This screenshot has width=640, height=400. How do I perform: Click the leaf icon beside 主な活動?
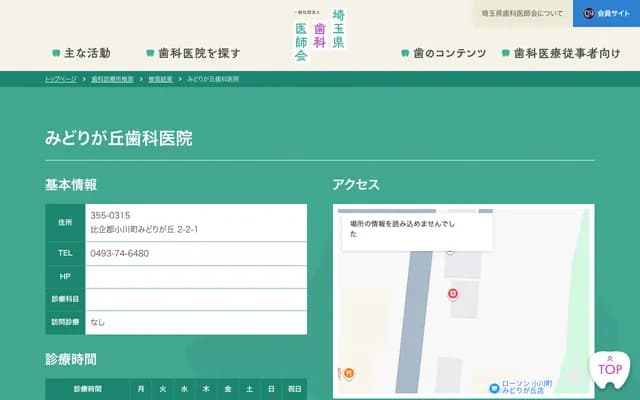tap(56, 53)
